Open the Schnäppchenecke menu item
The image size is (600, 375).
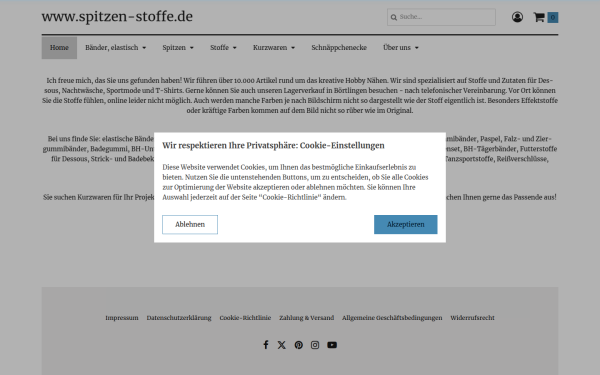click(x=339, y=47)
